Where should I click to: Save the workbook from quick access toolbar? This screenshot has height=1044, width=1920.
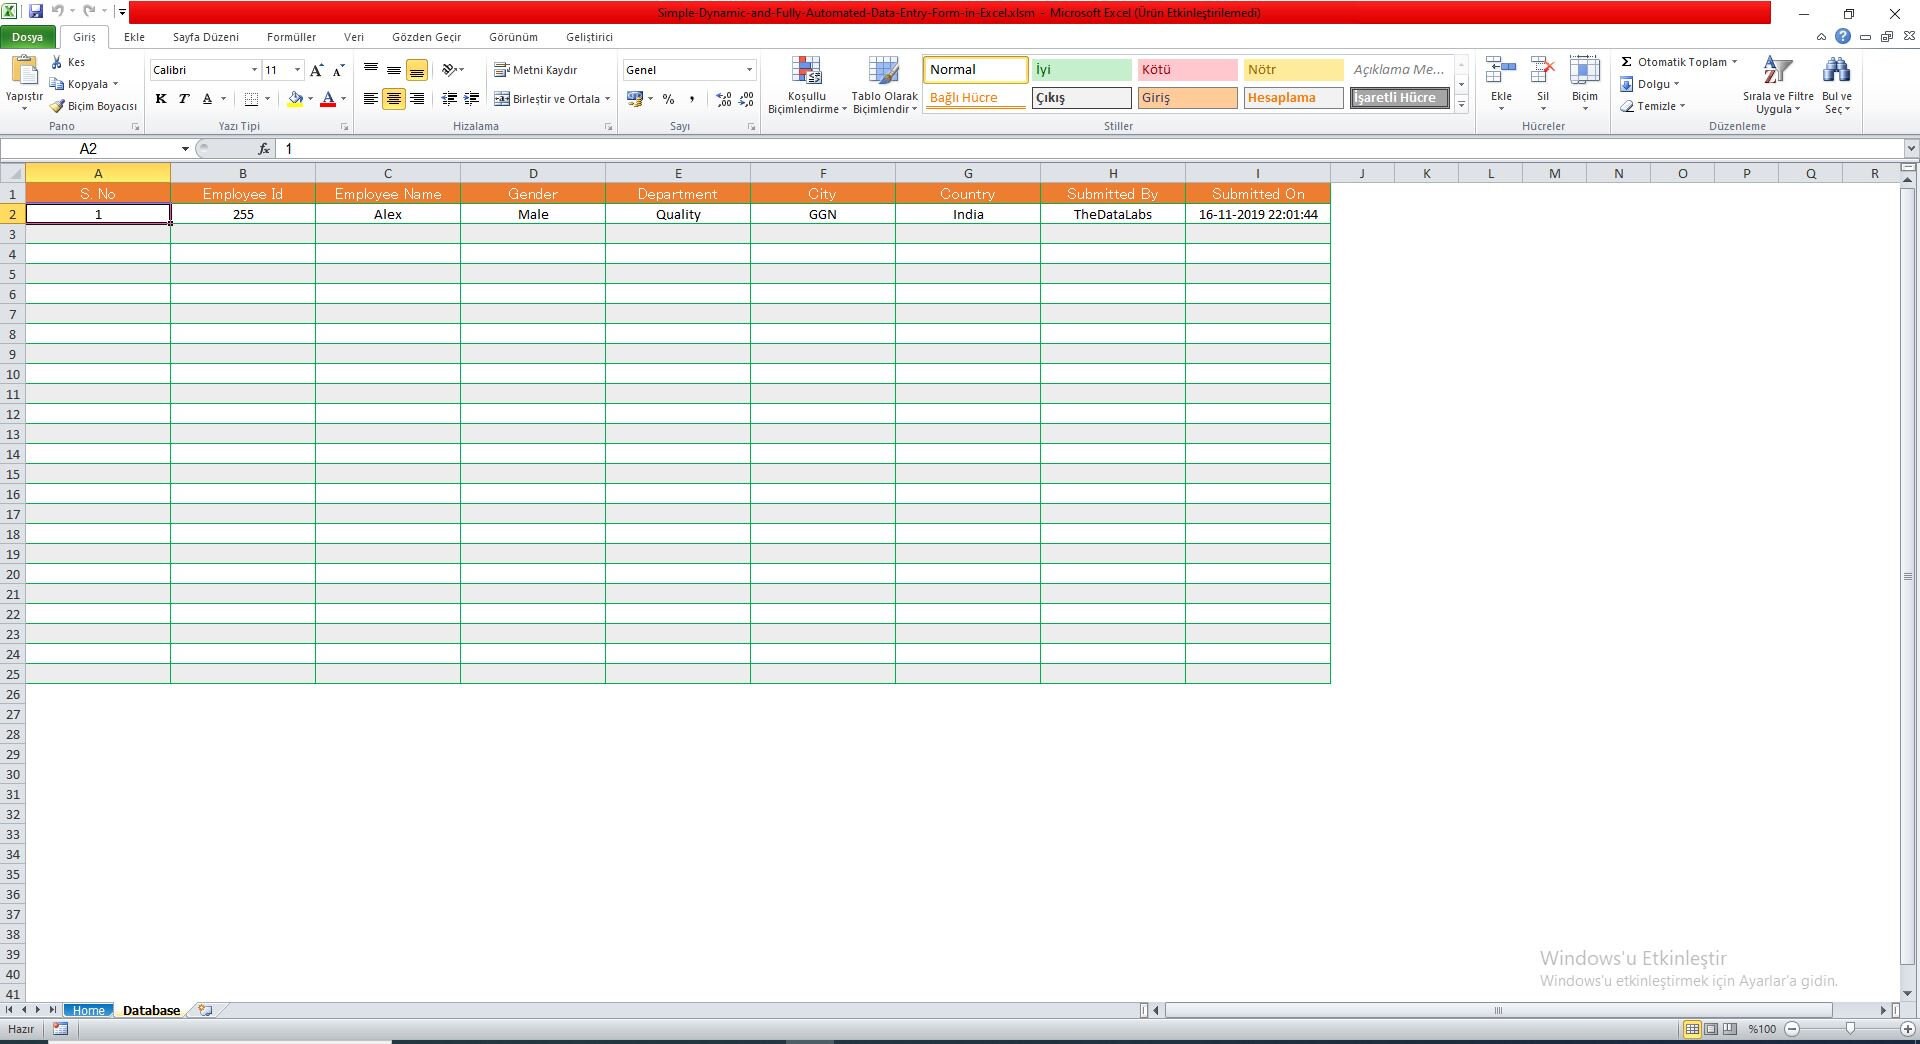tap(36, 11)
